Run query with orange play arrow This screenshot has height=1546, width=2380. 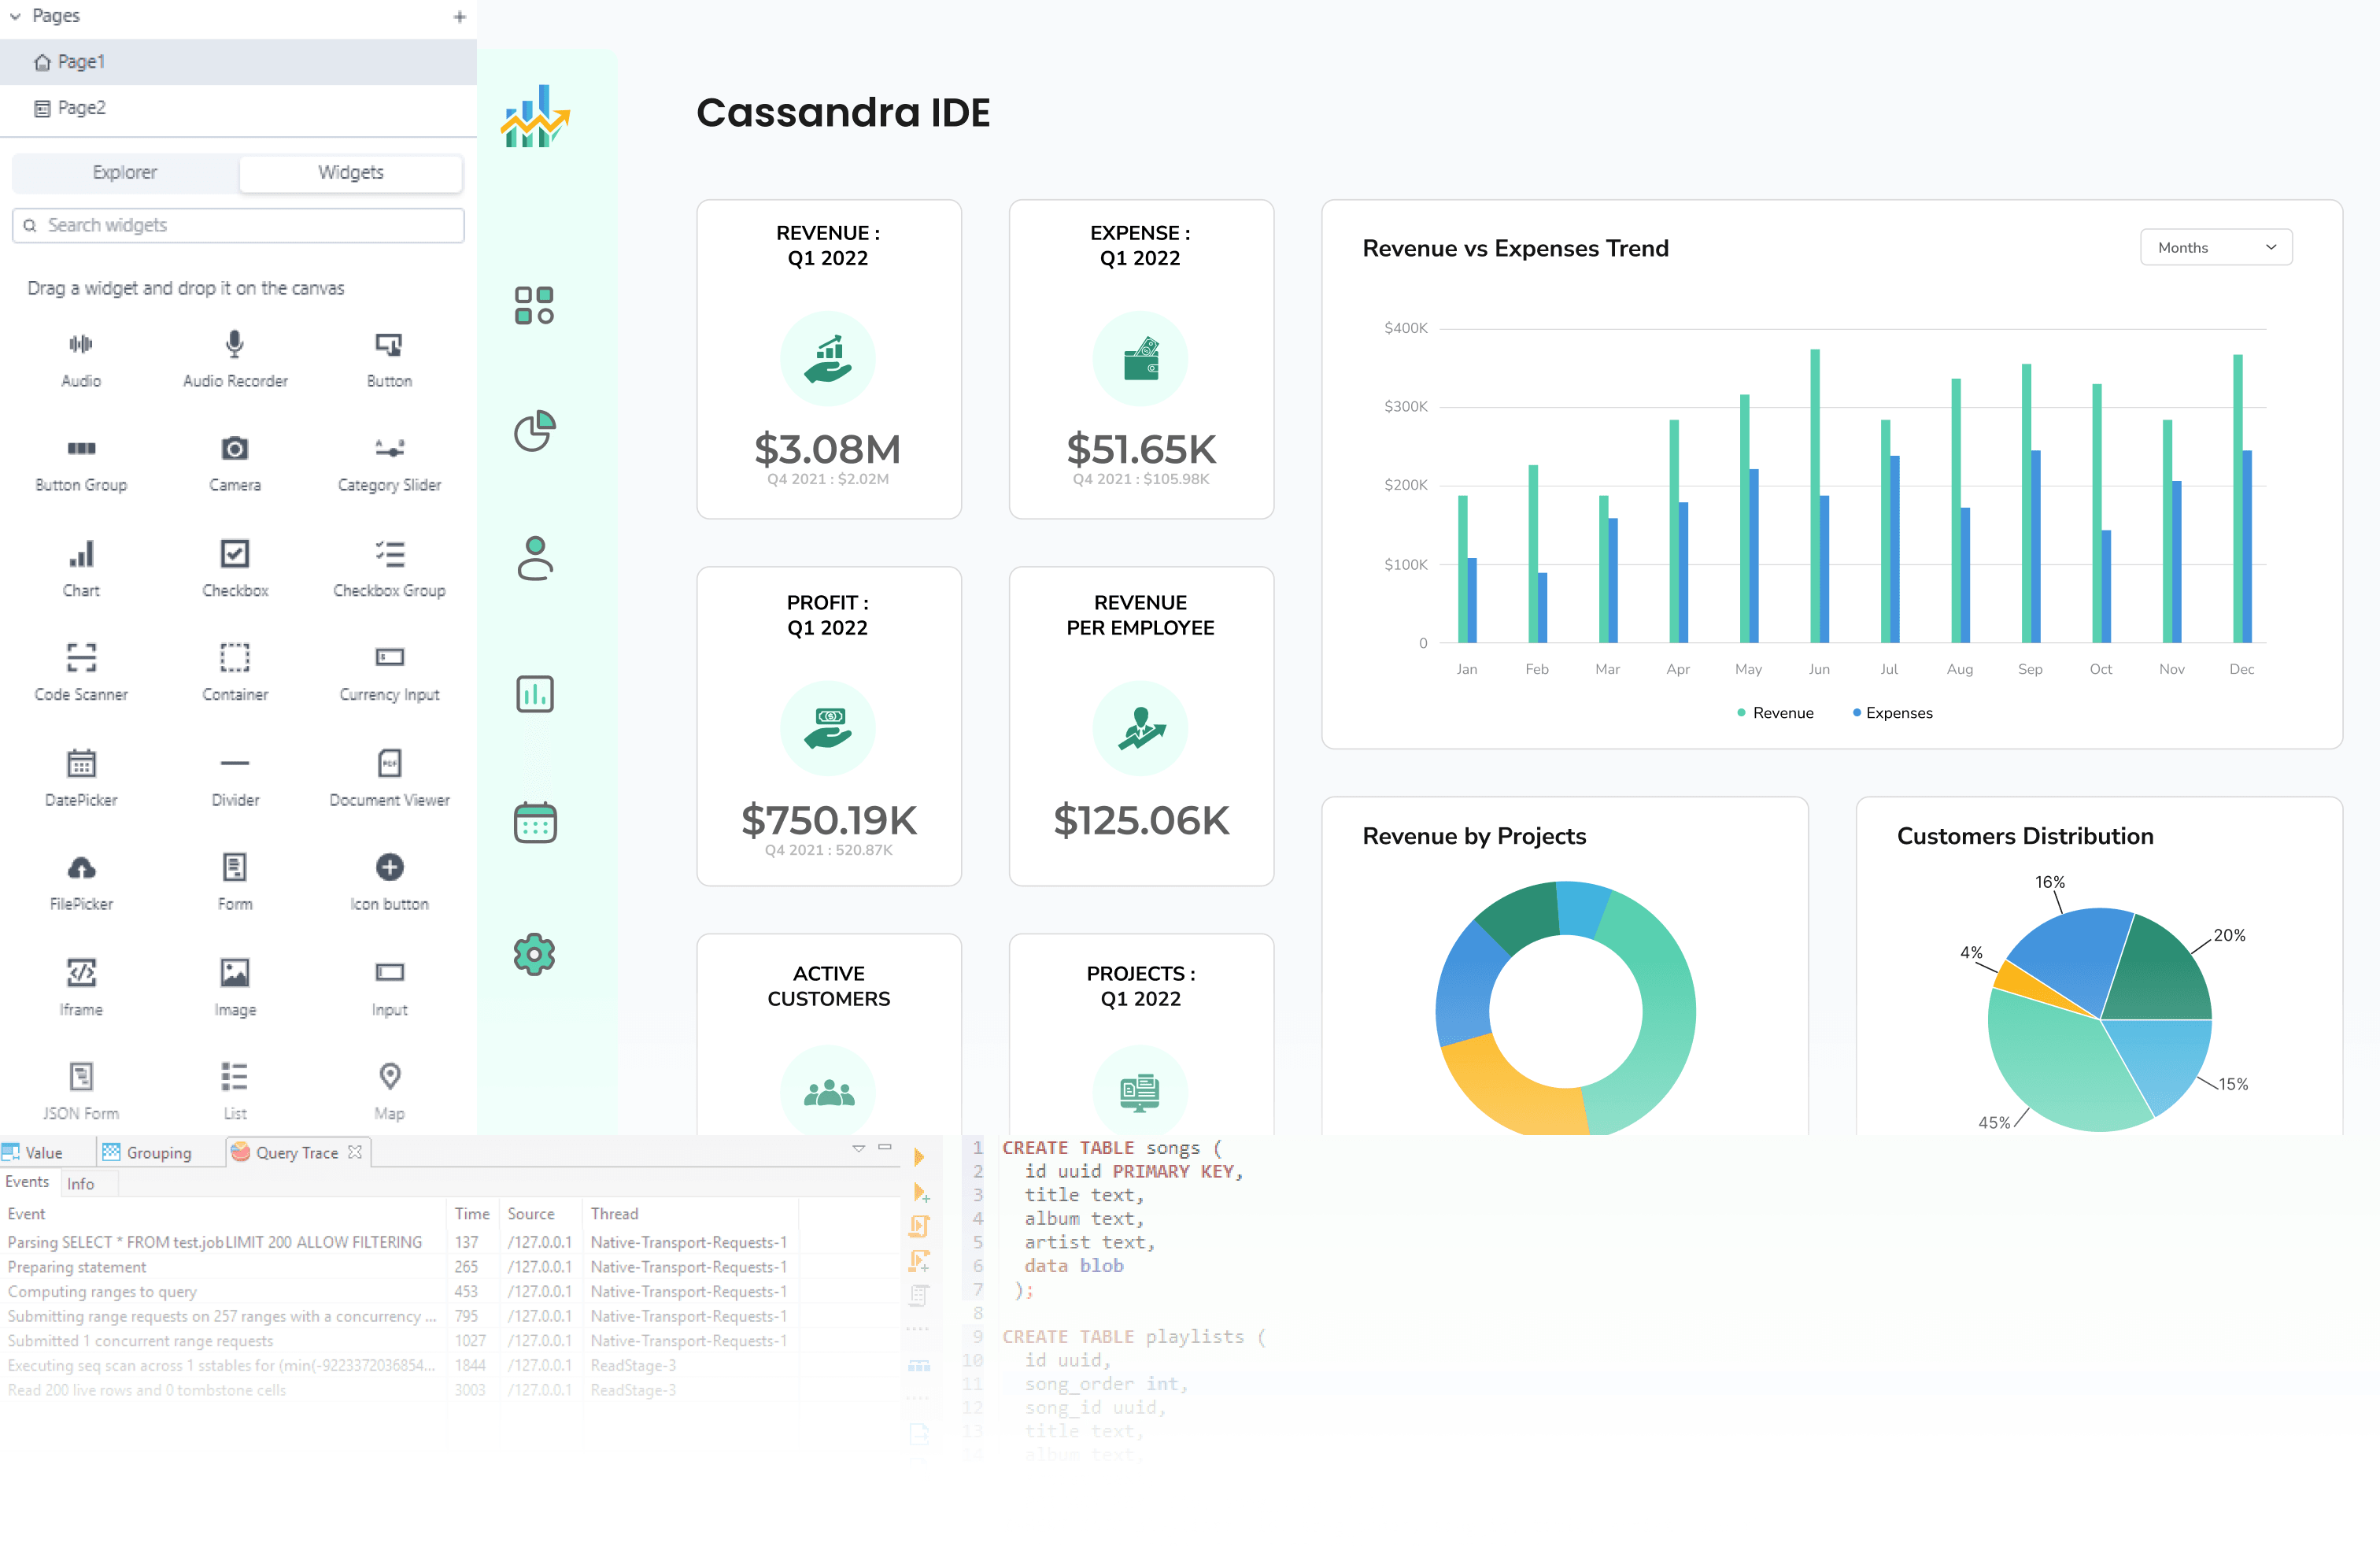[x=919, y=1157]
